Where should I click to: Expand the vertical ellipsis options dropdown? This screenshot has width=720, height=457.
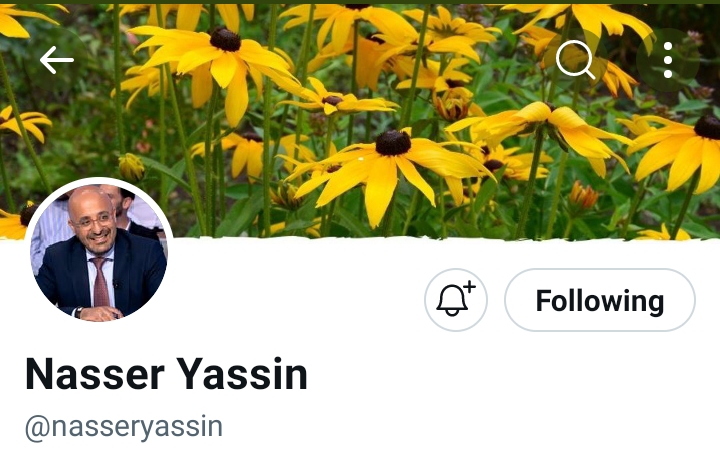(668, 60)
